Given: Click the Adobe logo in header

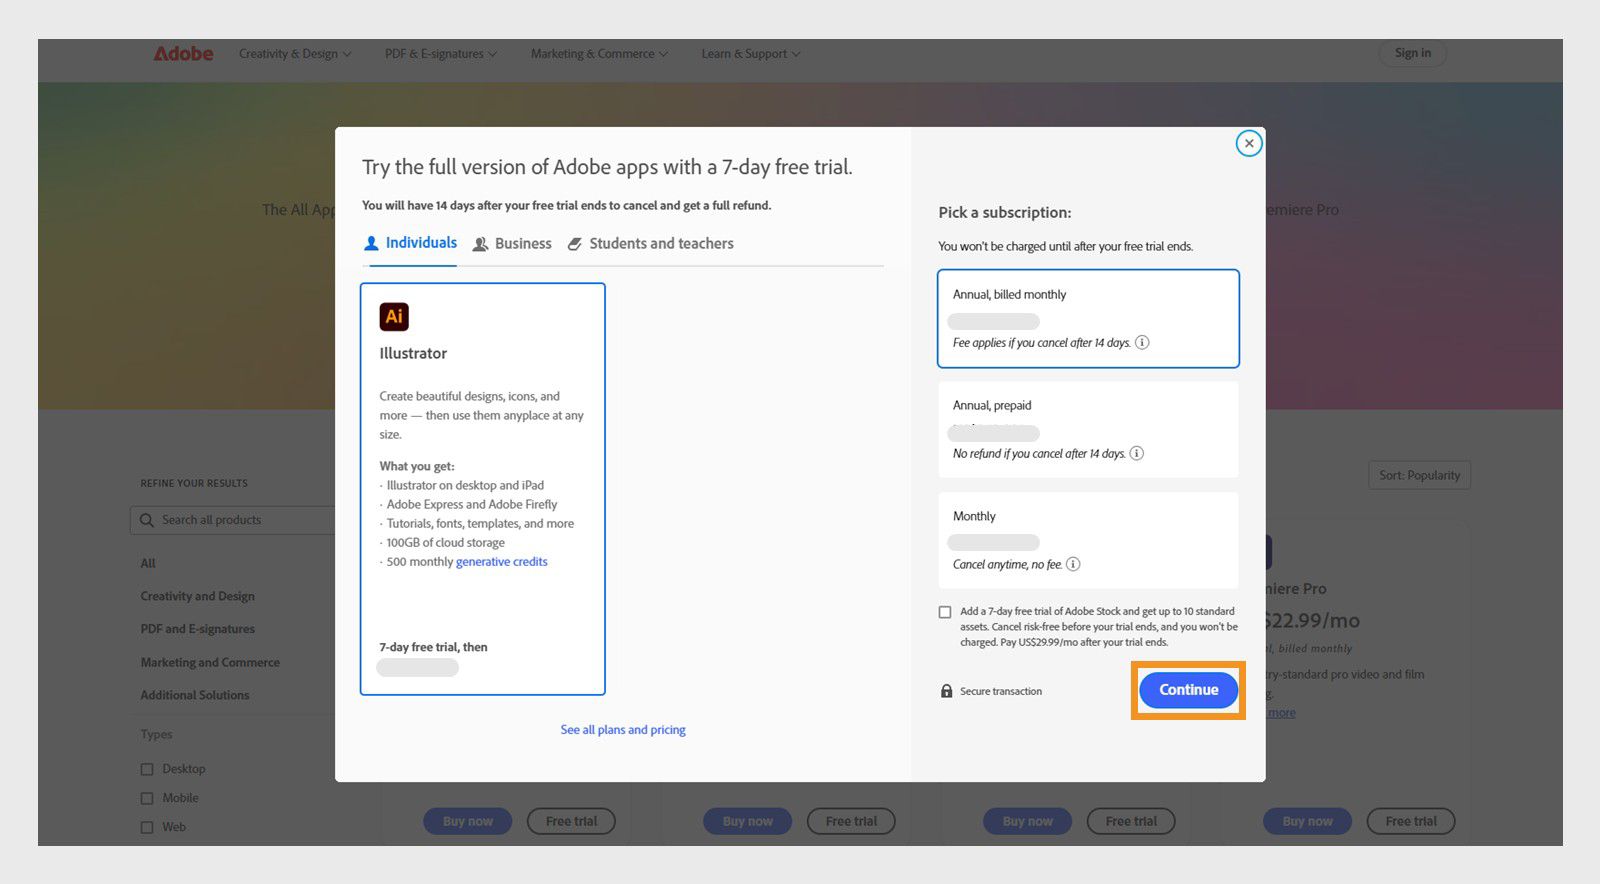Looking at the screenshot, I should 183,54.
